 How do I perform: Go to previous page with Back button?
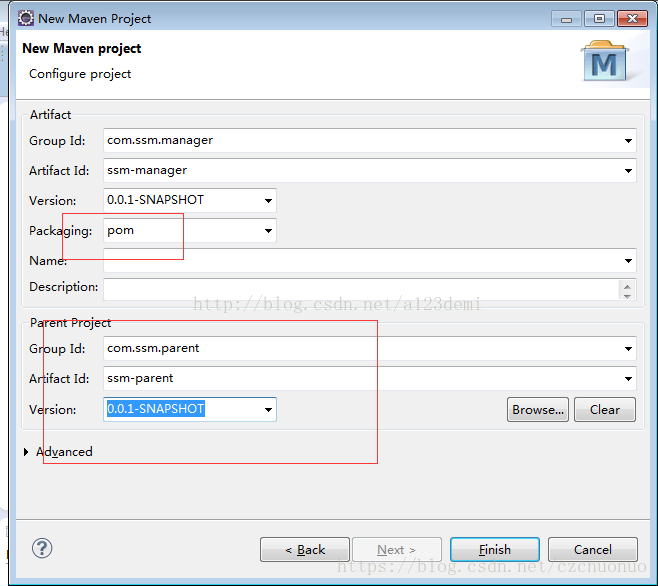pos(305,549)
